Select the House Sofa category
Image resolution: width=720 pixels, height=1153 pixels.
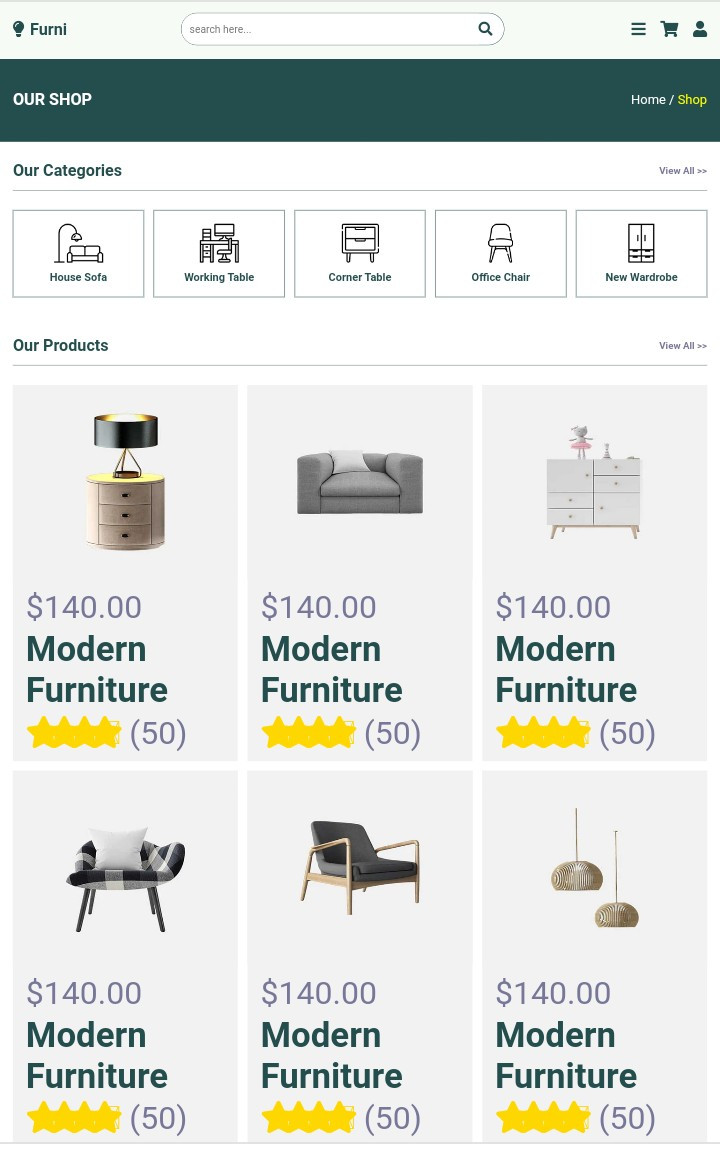[x=78, y=253]
